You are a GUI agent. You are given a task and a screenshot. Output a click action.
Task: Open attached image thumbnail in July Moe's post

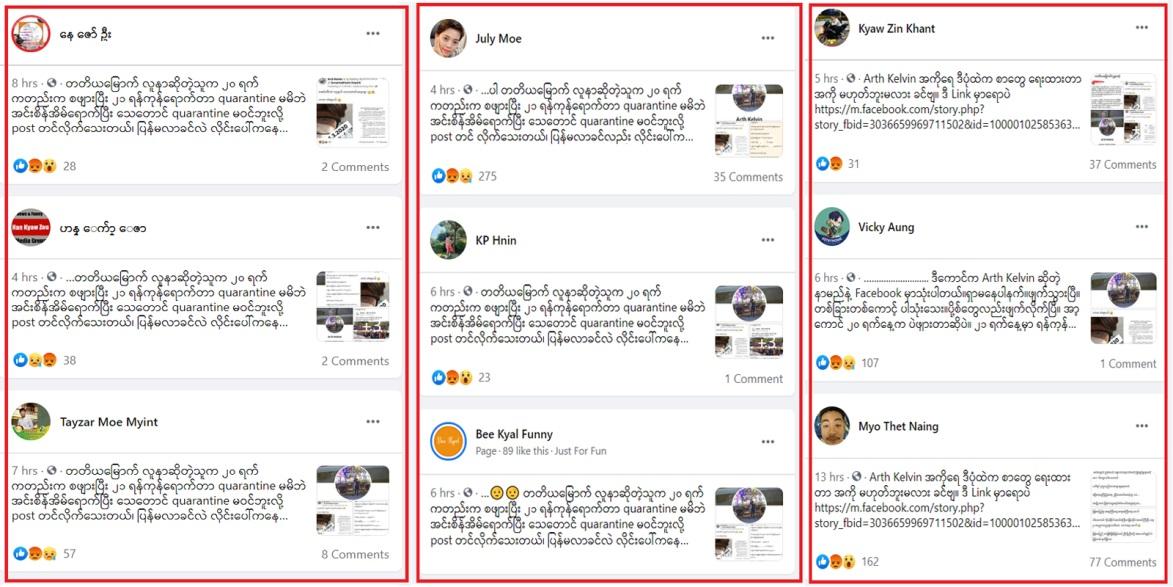(749, 120)
